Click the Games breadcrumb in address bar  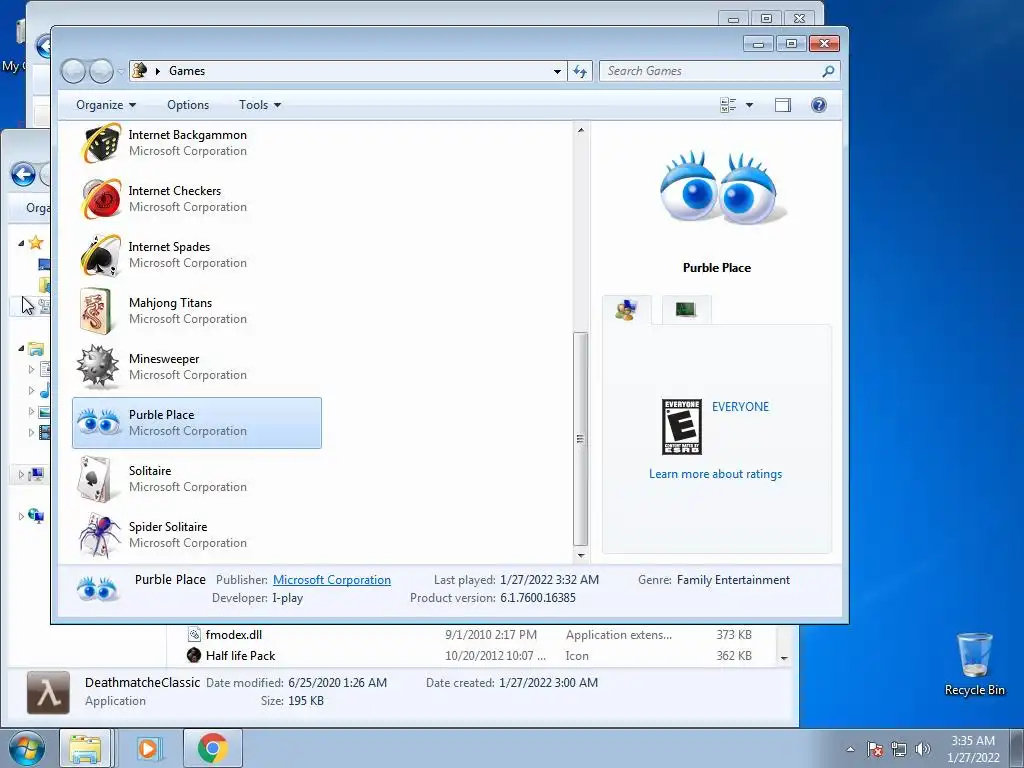(x=187, y=71)
